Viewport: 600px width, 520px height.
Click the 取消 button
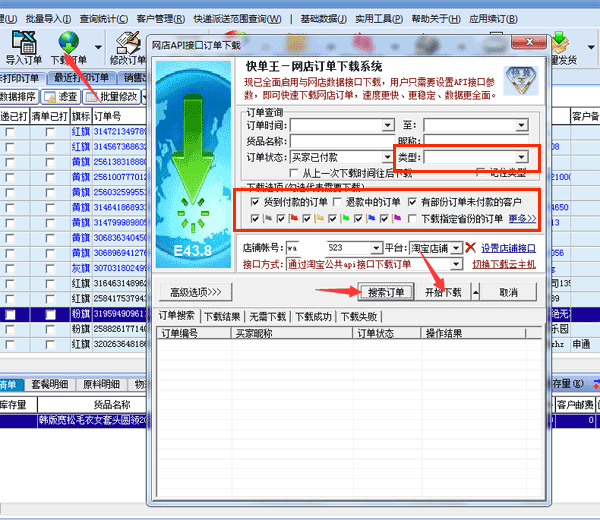(508, 292)
